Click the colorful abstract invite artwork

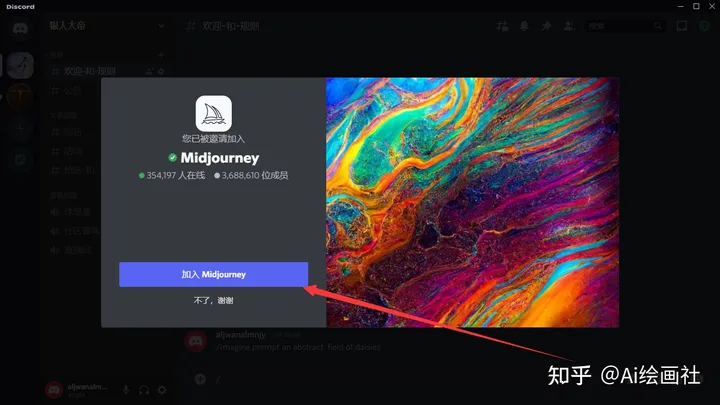coord(472,202)
